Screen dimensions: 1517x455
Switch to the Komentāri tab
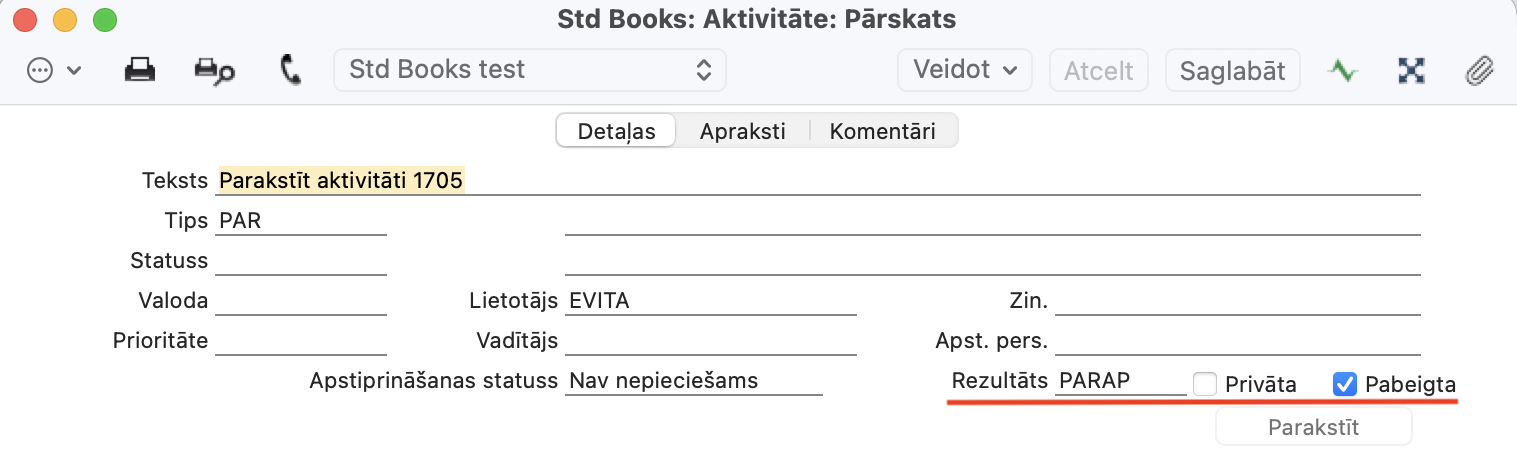[882, 131]
